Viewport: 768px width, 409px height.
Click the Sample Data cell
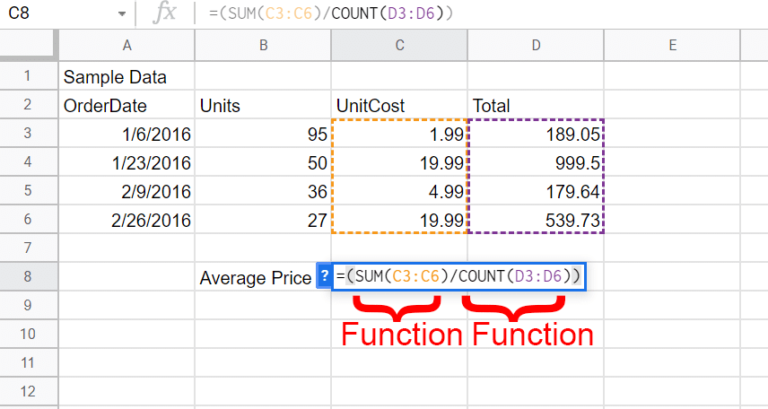pos(127,76)
